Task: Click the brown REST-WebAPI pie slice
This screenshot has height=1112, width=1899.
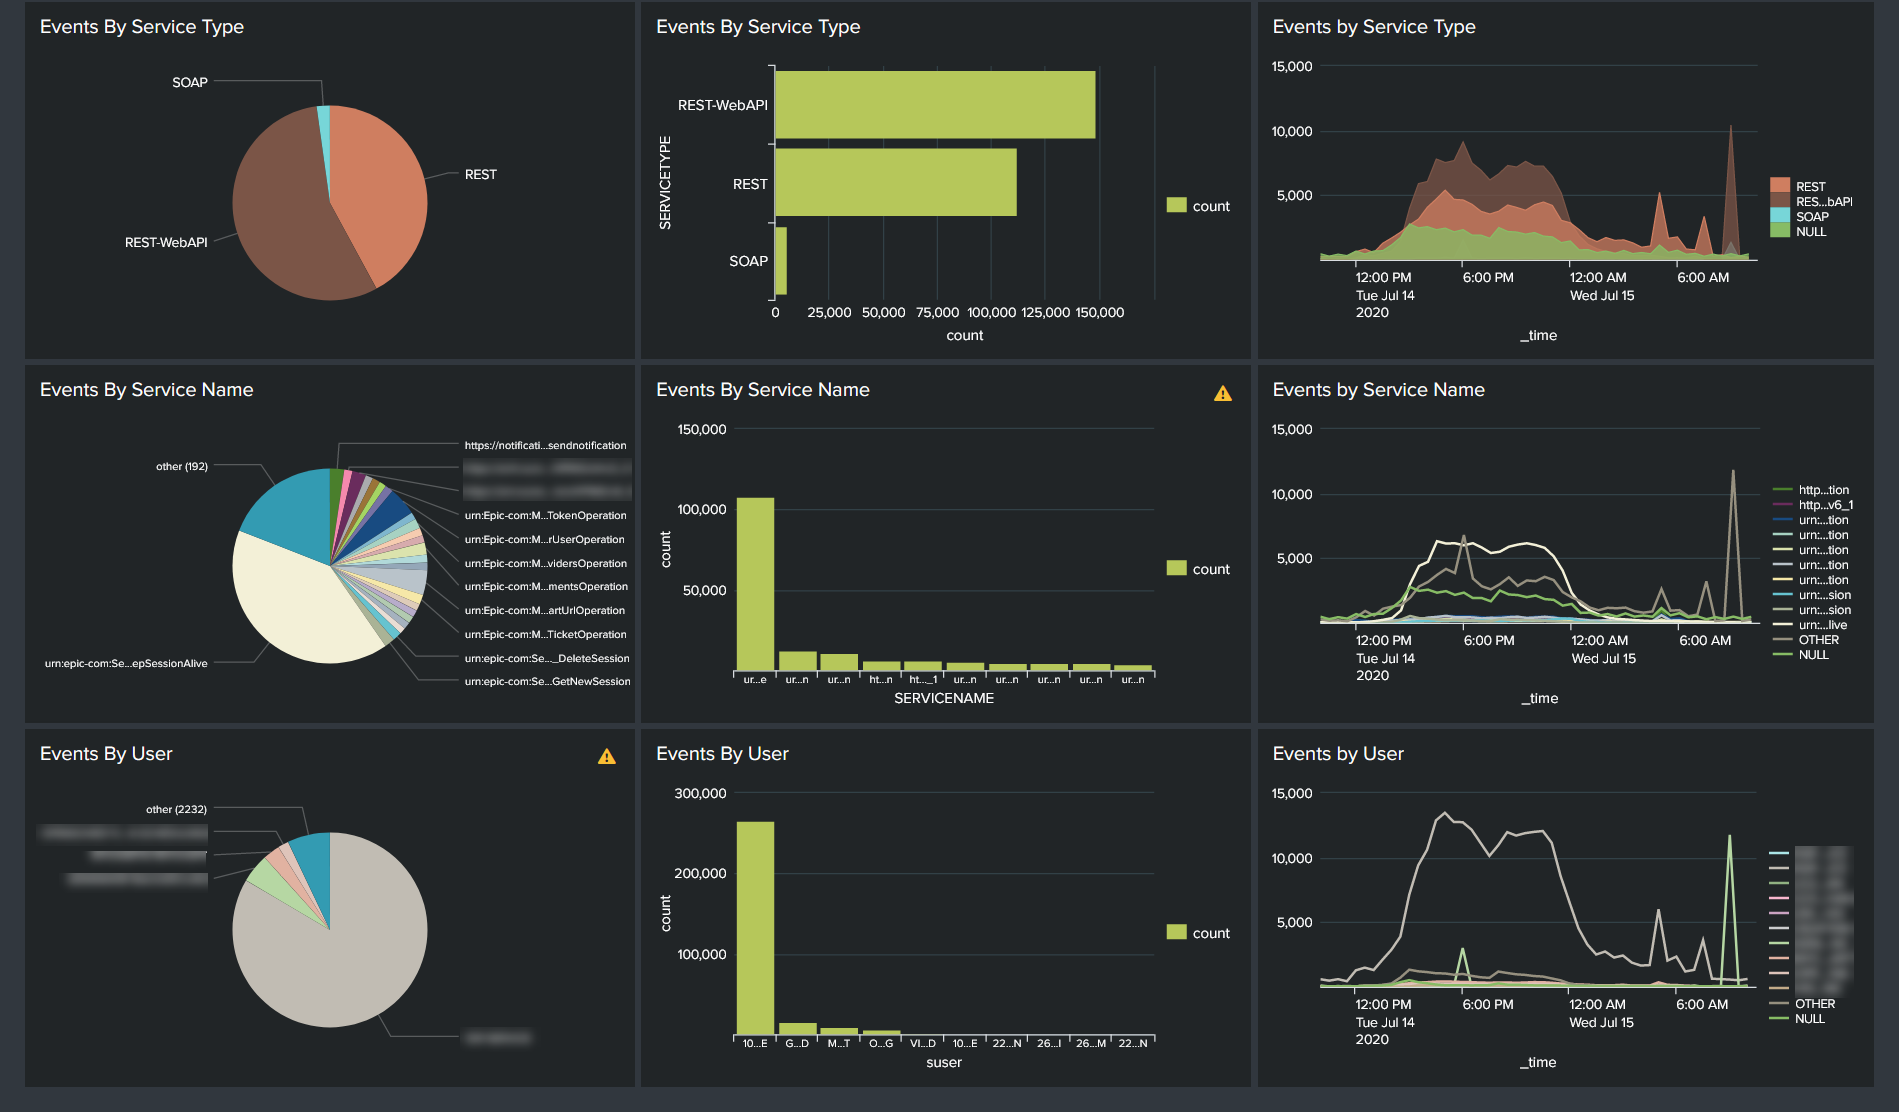Action: [285, 220]
